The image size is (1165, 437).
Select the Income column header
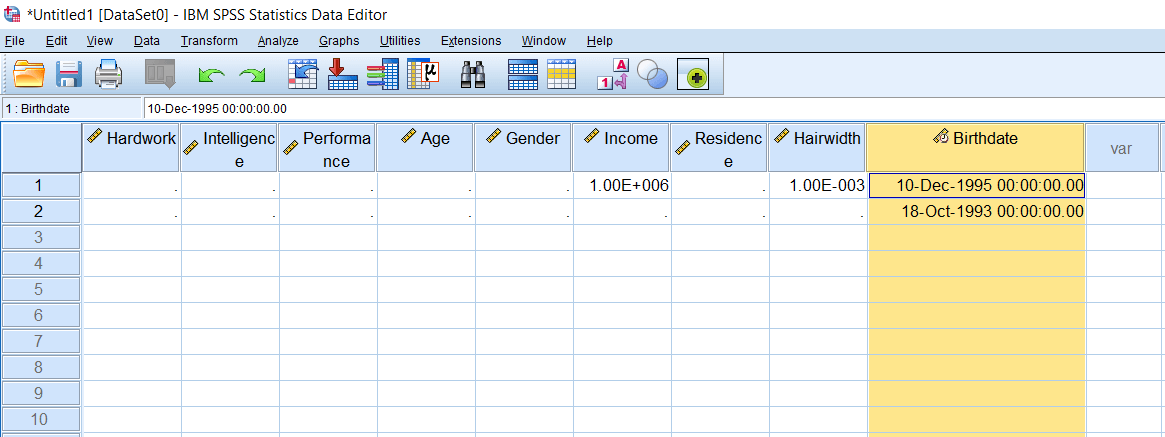(620, 139)
